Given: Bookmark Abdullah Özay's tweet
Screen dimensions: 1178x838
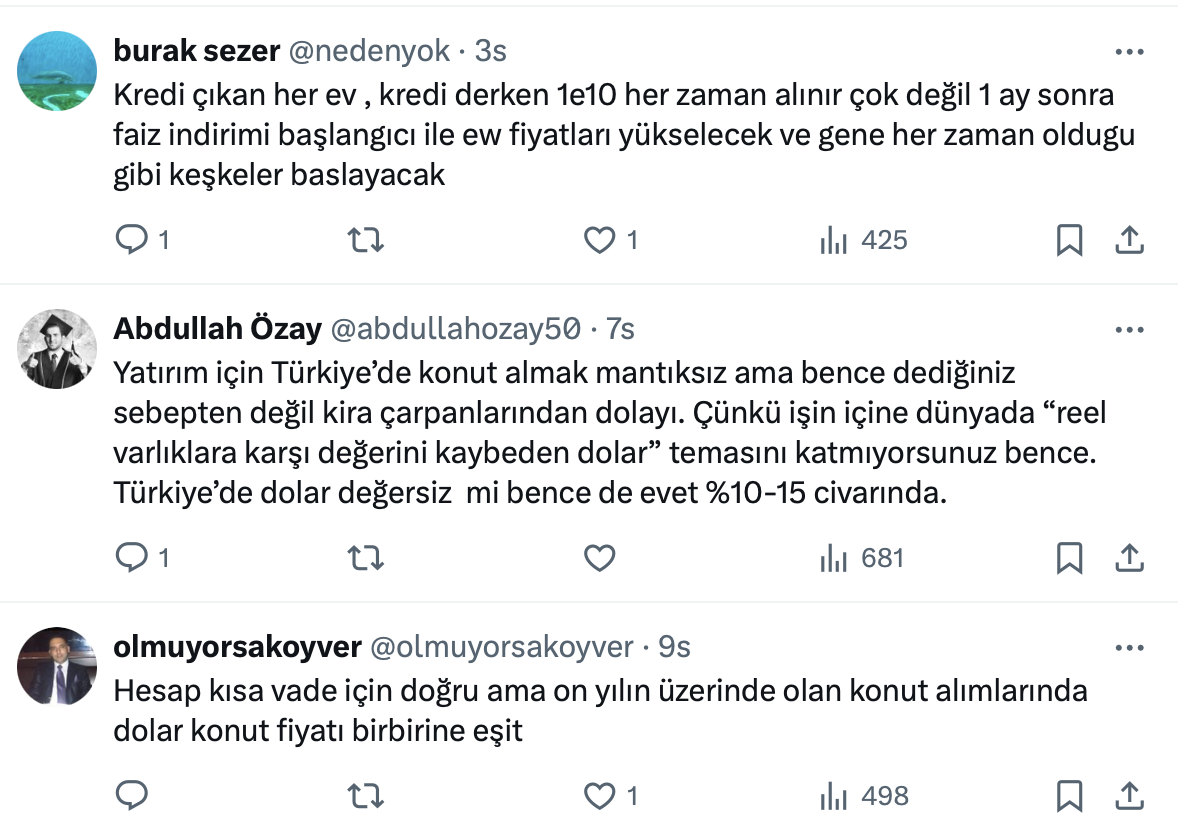Looking at the screenshot, I should pos(1069,558).
